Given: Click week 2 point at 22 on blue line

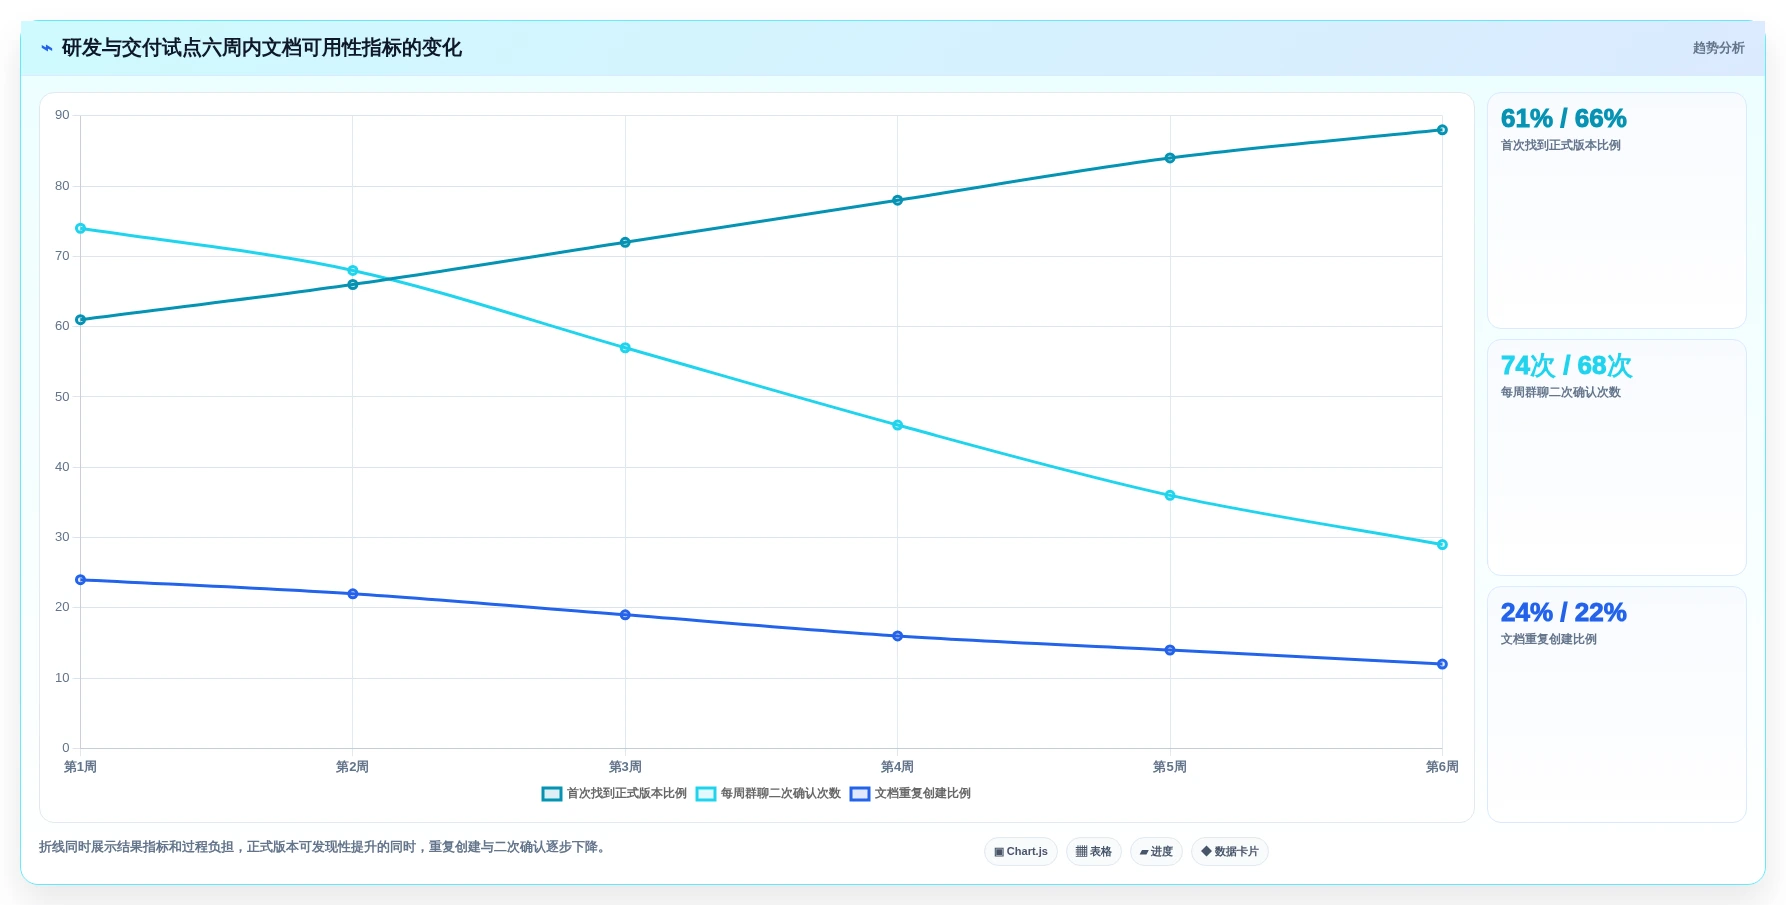Looking at the screenshot, I should [x=353, y=594].
